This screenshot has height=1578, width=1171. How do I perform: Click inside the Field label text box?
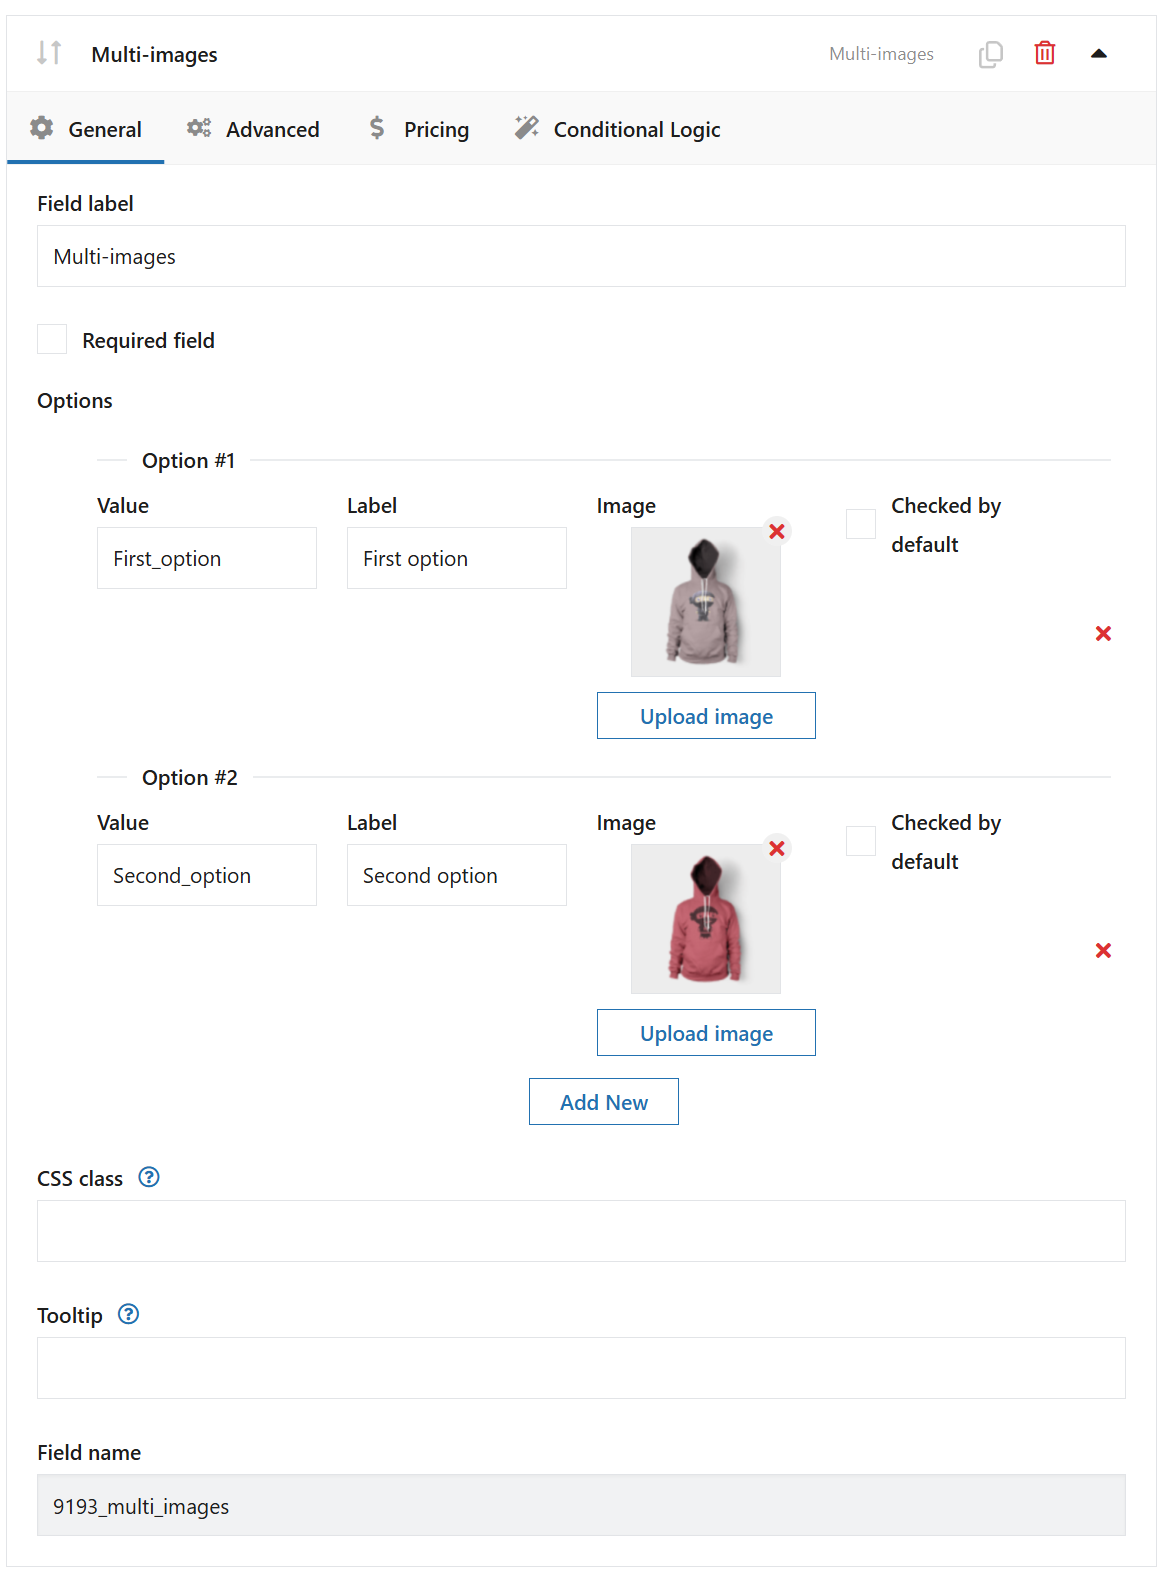583,256
